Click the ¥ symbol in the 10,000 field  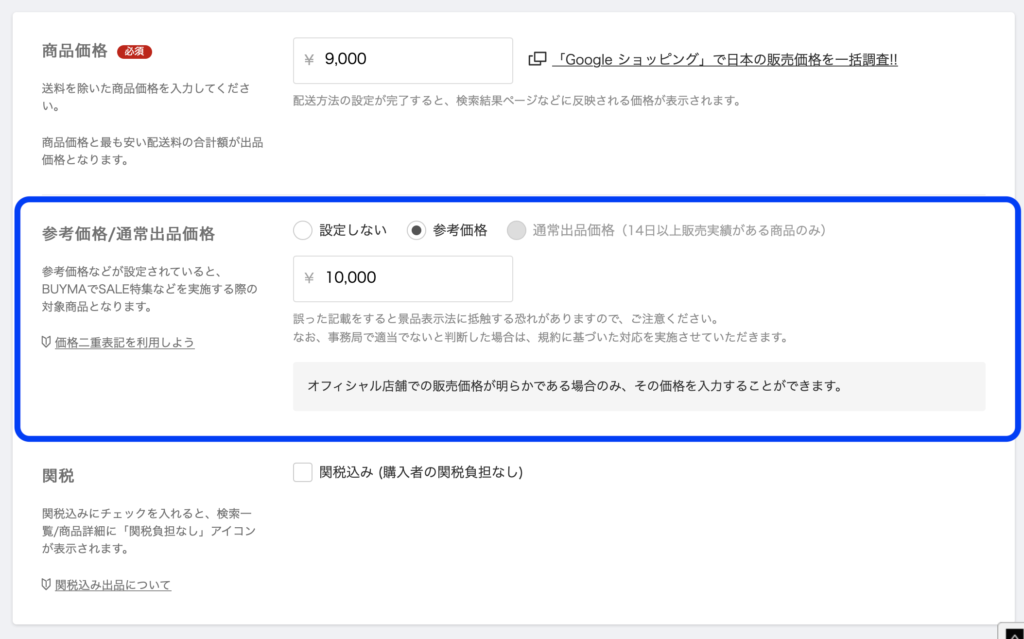310,278
